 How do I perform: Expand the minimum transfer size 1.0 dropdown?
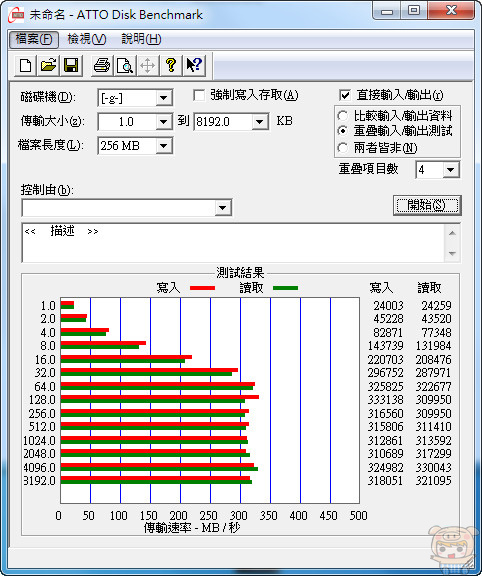163,122
